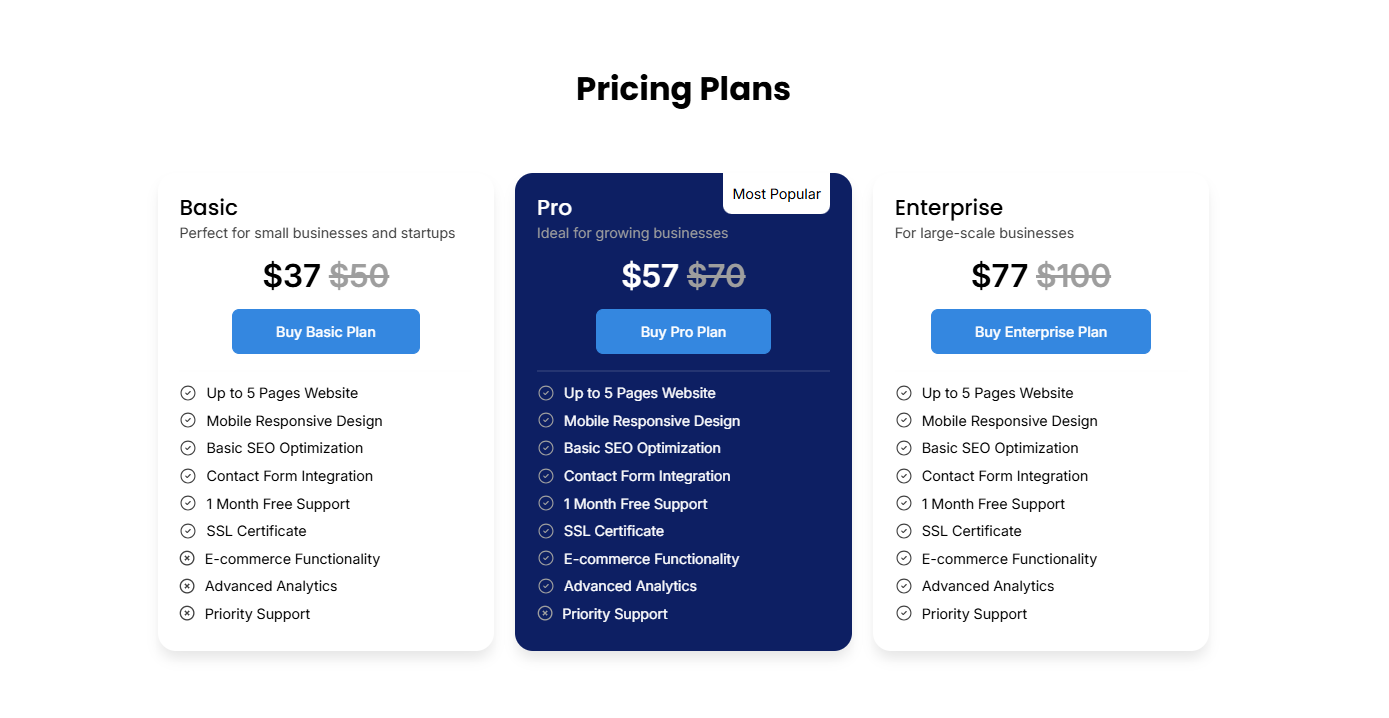This screenshot has width=1389, height=718.
Task: Click the Pro plan $57 price
Action: 650,275
